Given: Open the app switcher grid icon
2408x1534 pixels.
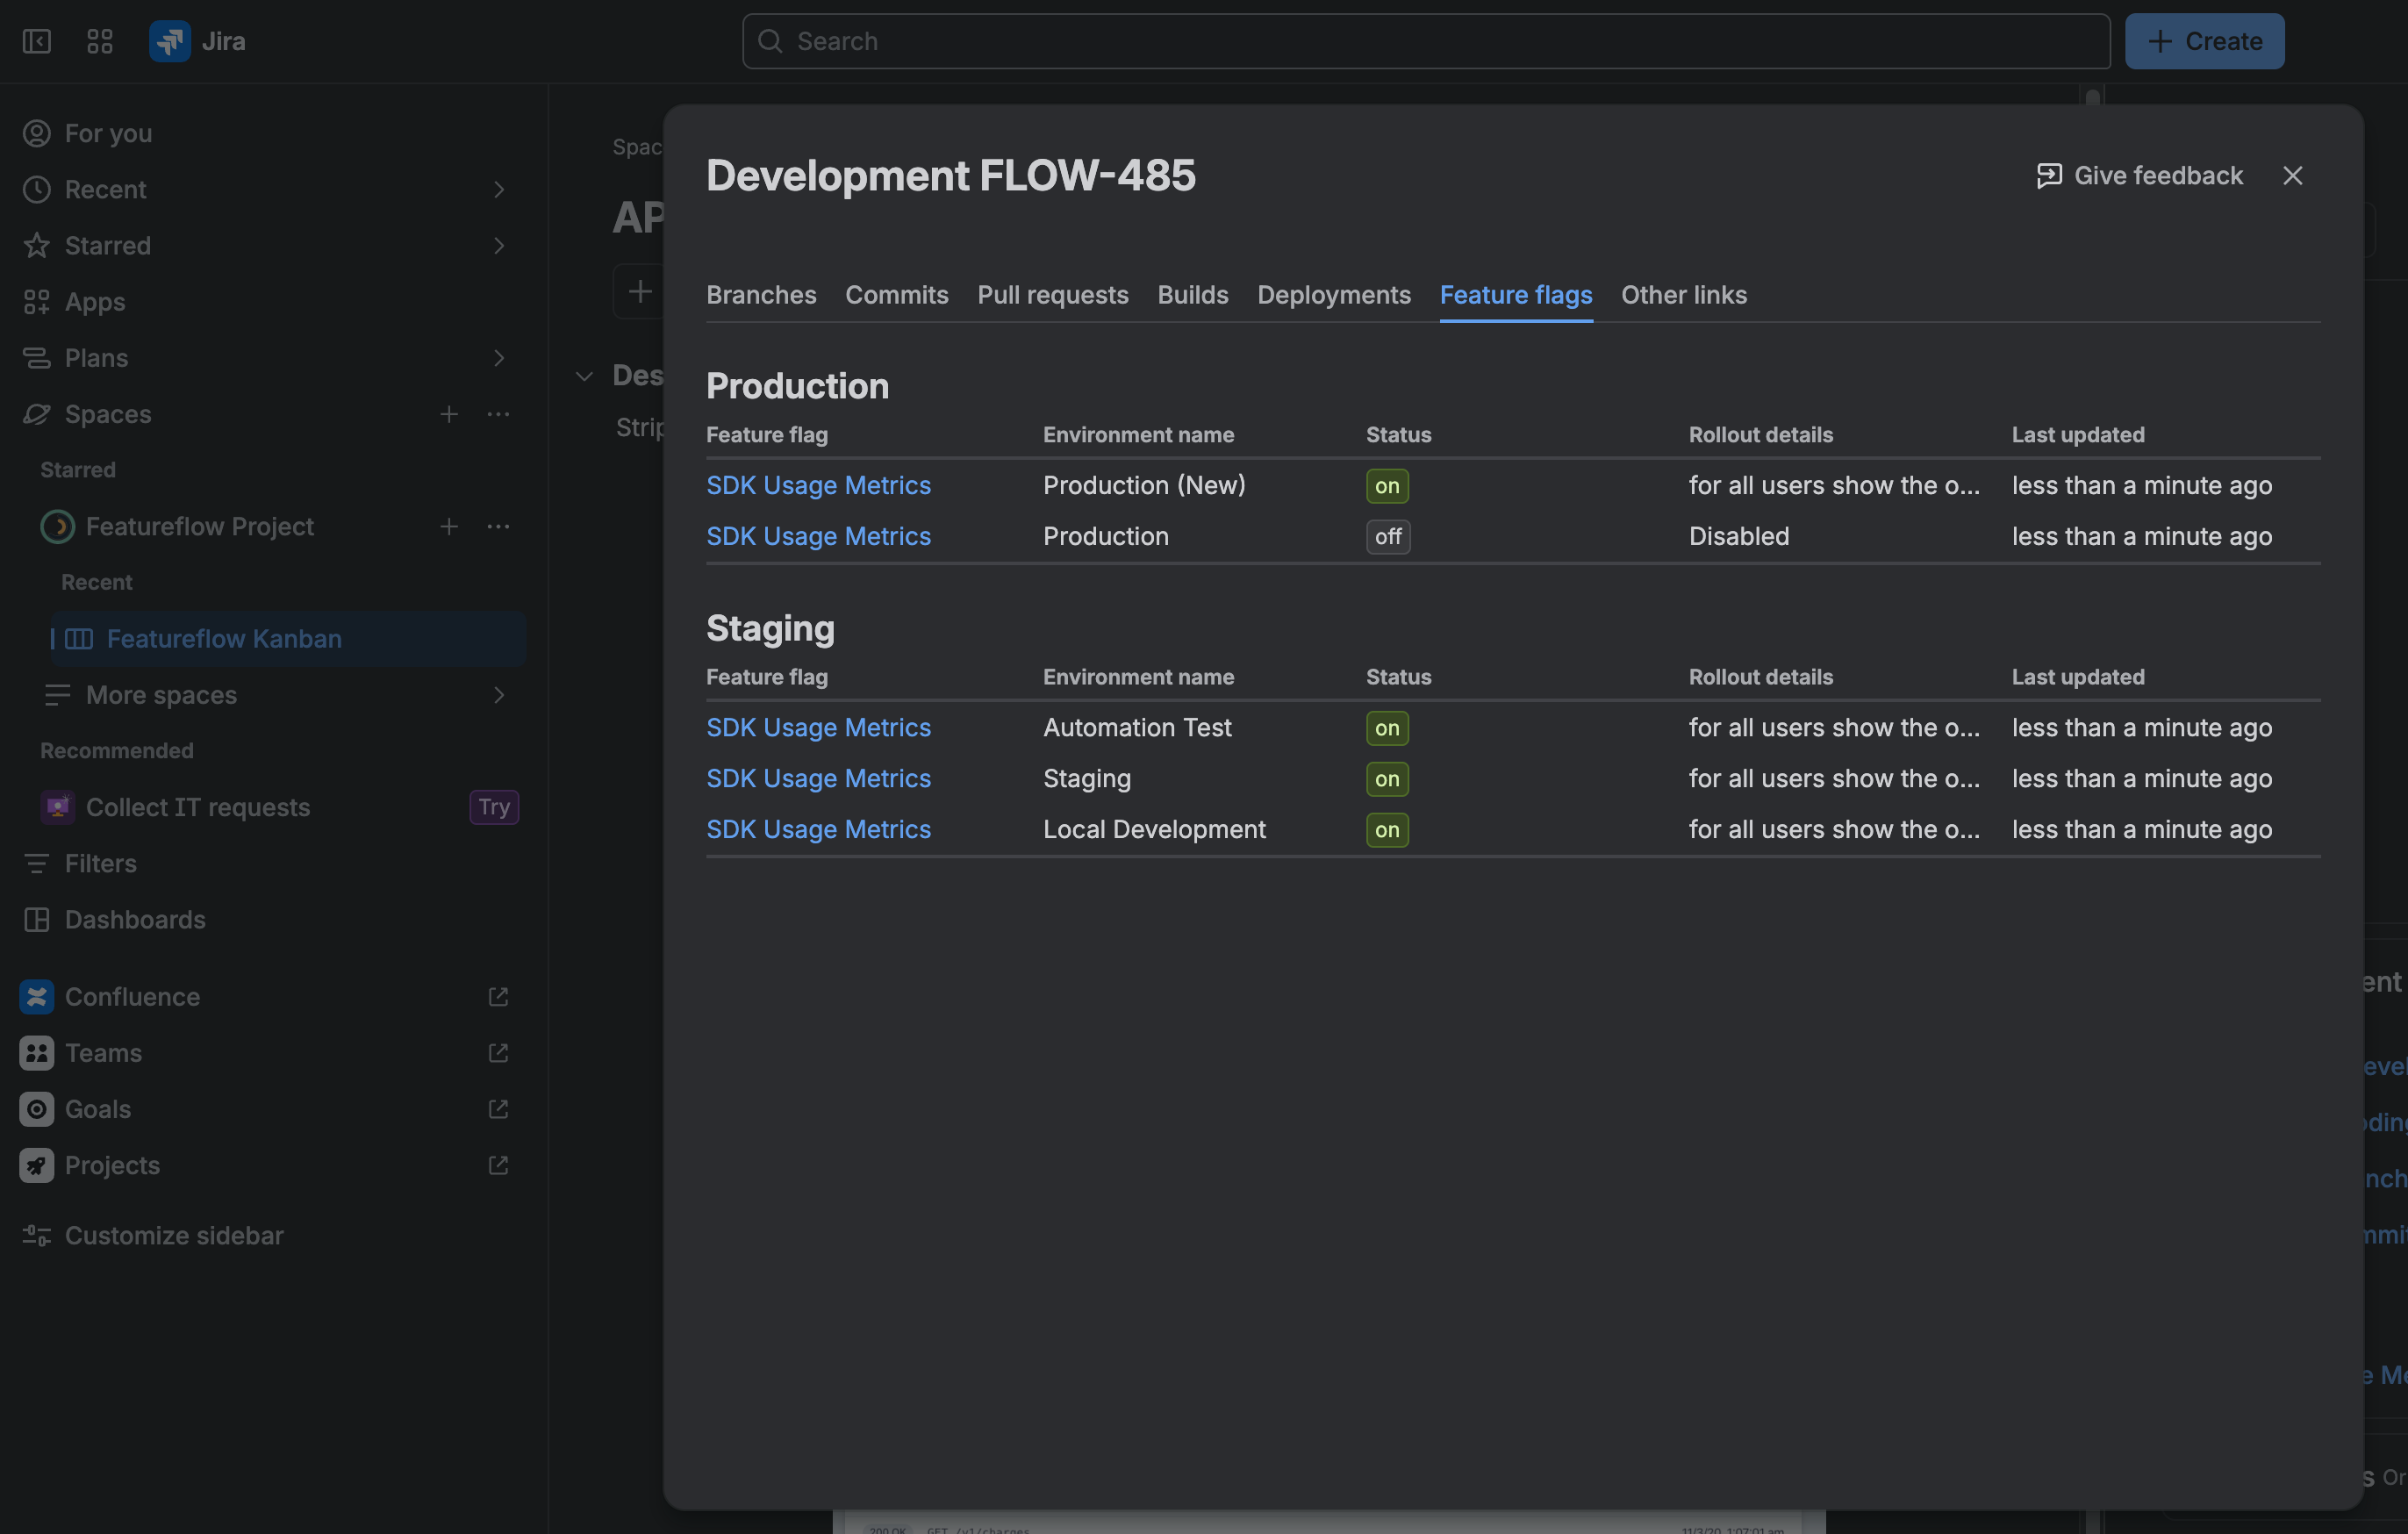Looking at the screenshot, I should click(100, 41).
